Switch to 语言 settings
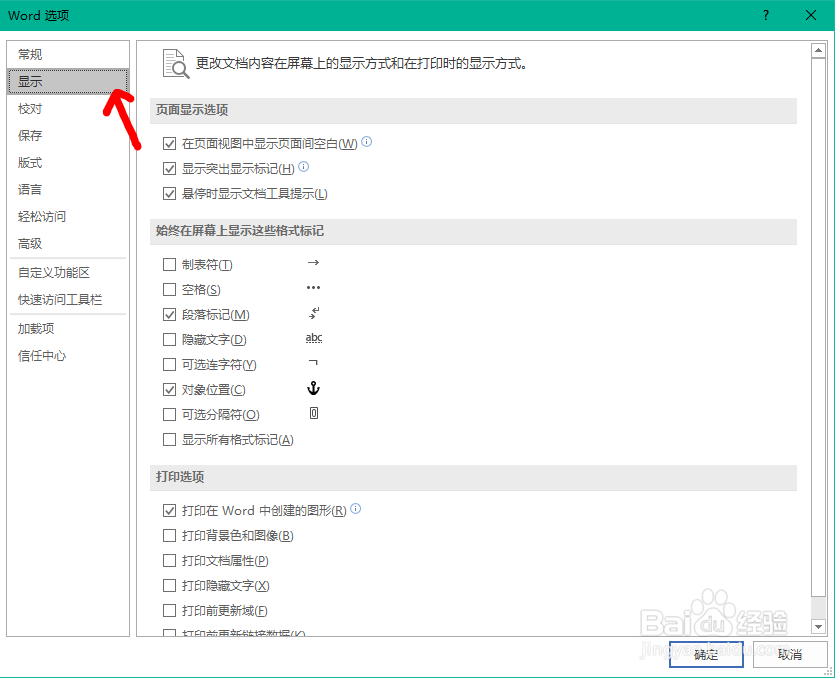This screenshot has width=835, height=678. 68,190
